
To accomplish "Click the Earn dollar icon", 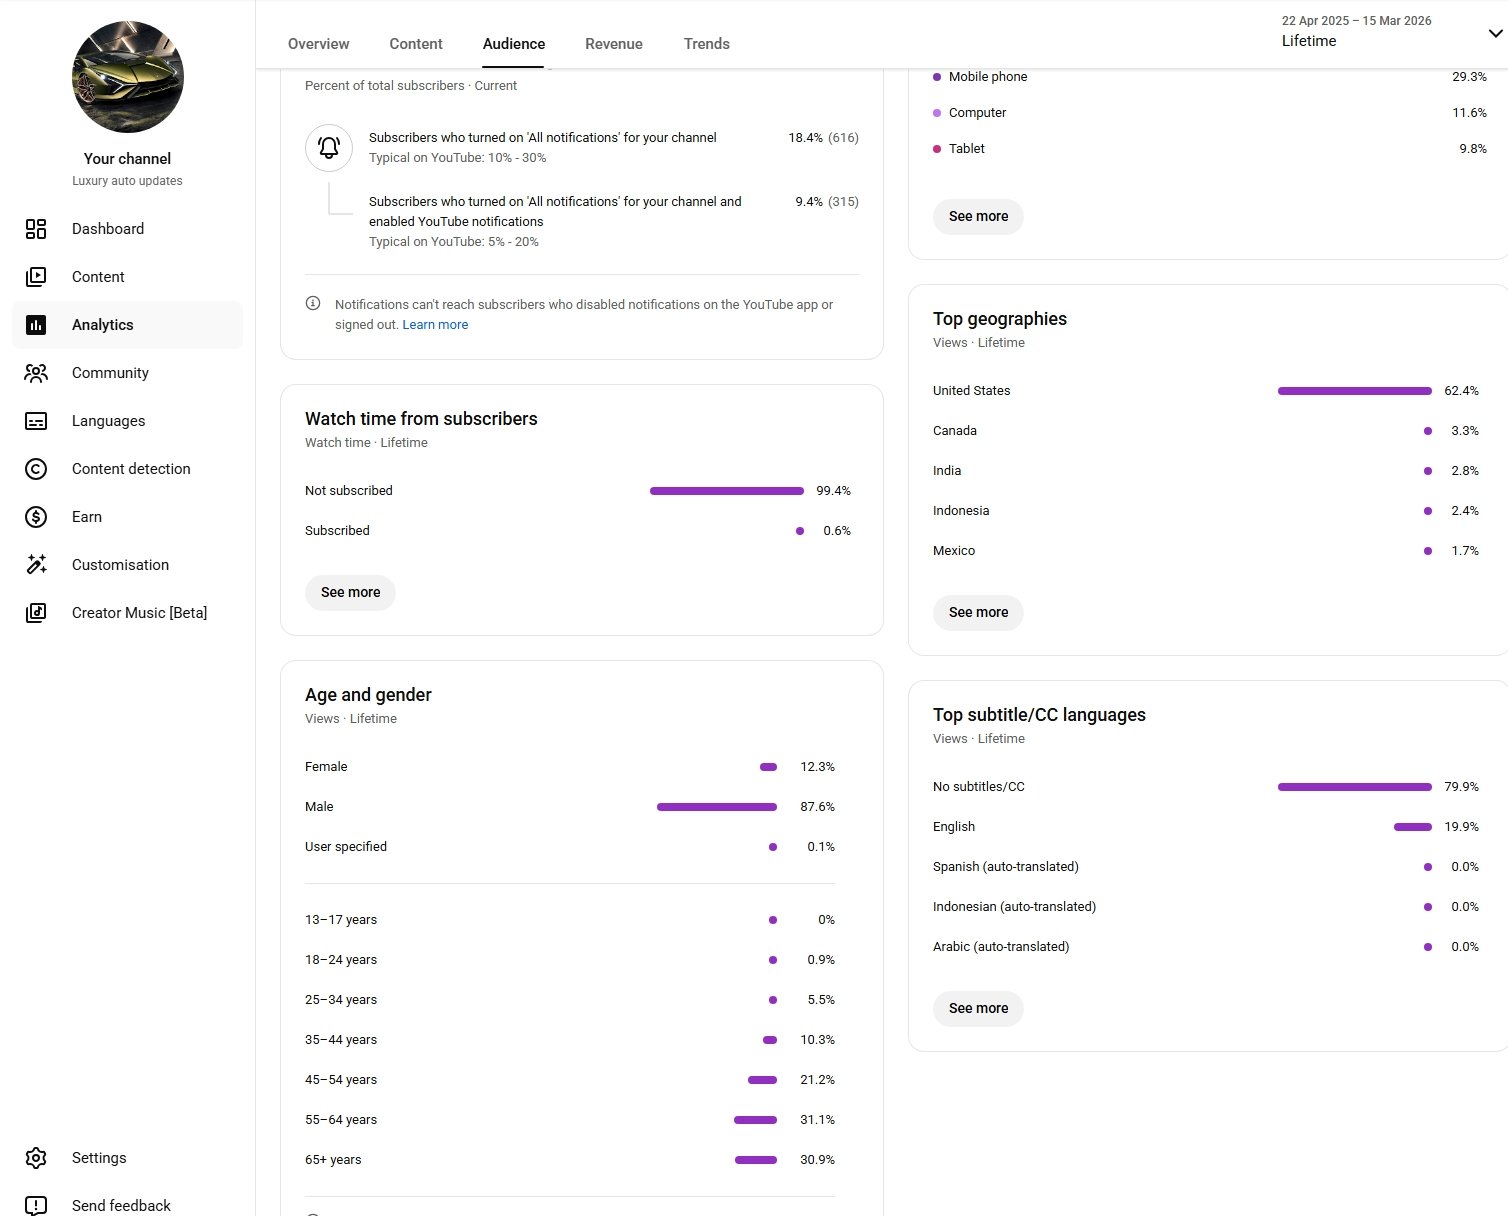I will pyautogui.click(x=36, y=517).
